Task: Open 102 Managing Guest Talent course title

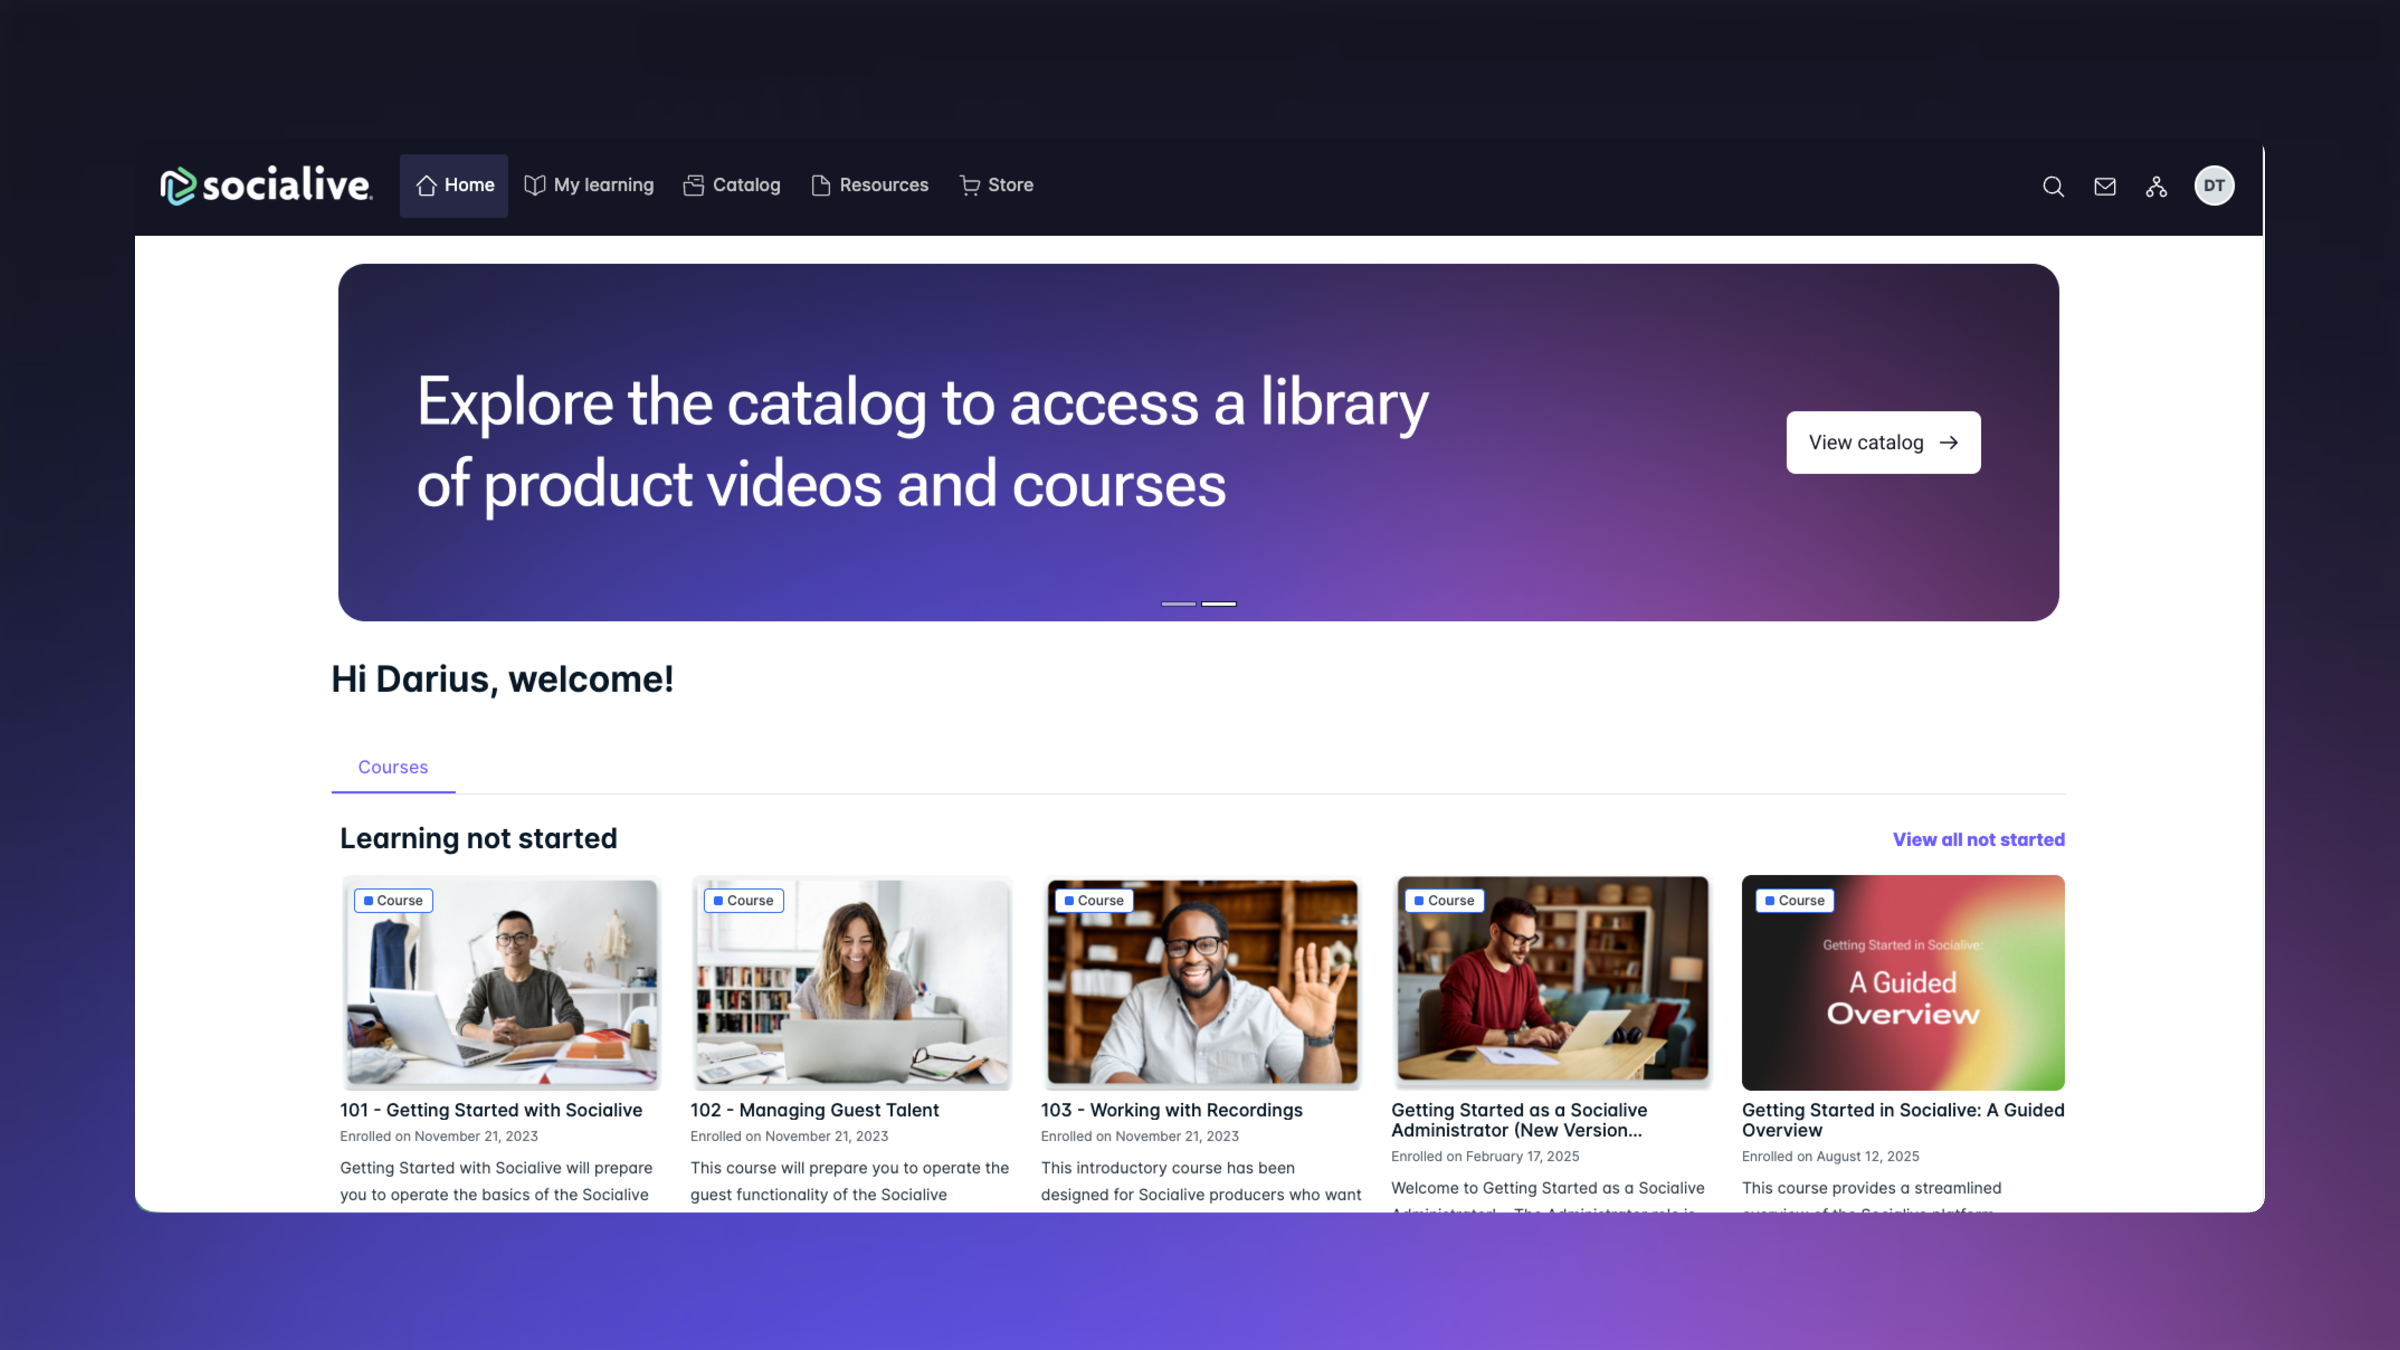Action: click(814, 1110)
